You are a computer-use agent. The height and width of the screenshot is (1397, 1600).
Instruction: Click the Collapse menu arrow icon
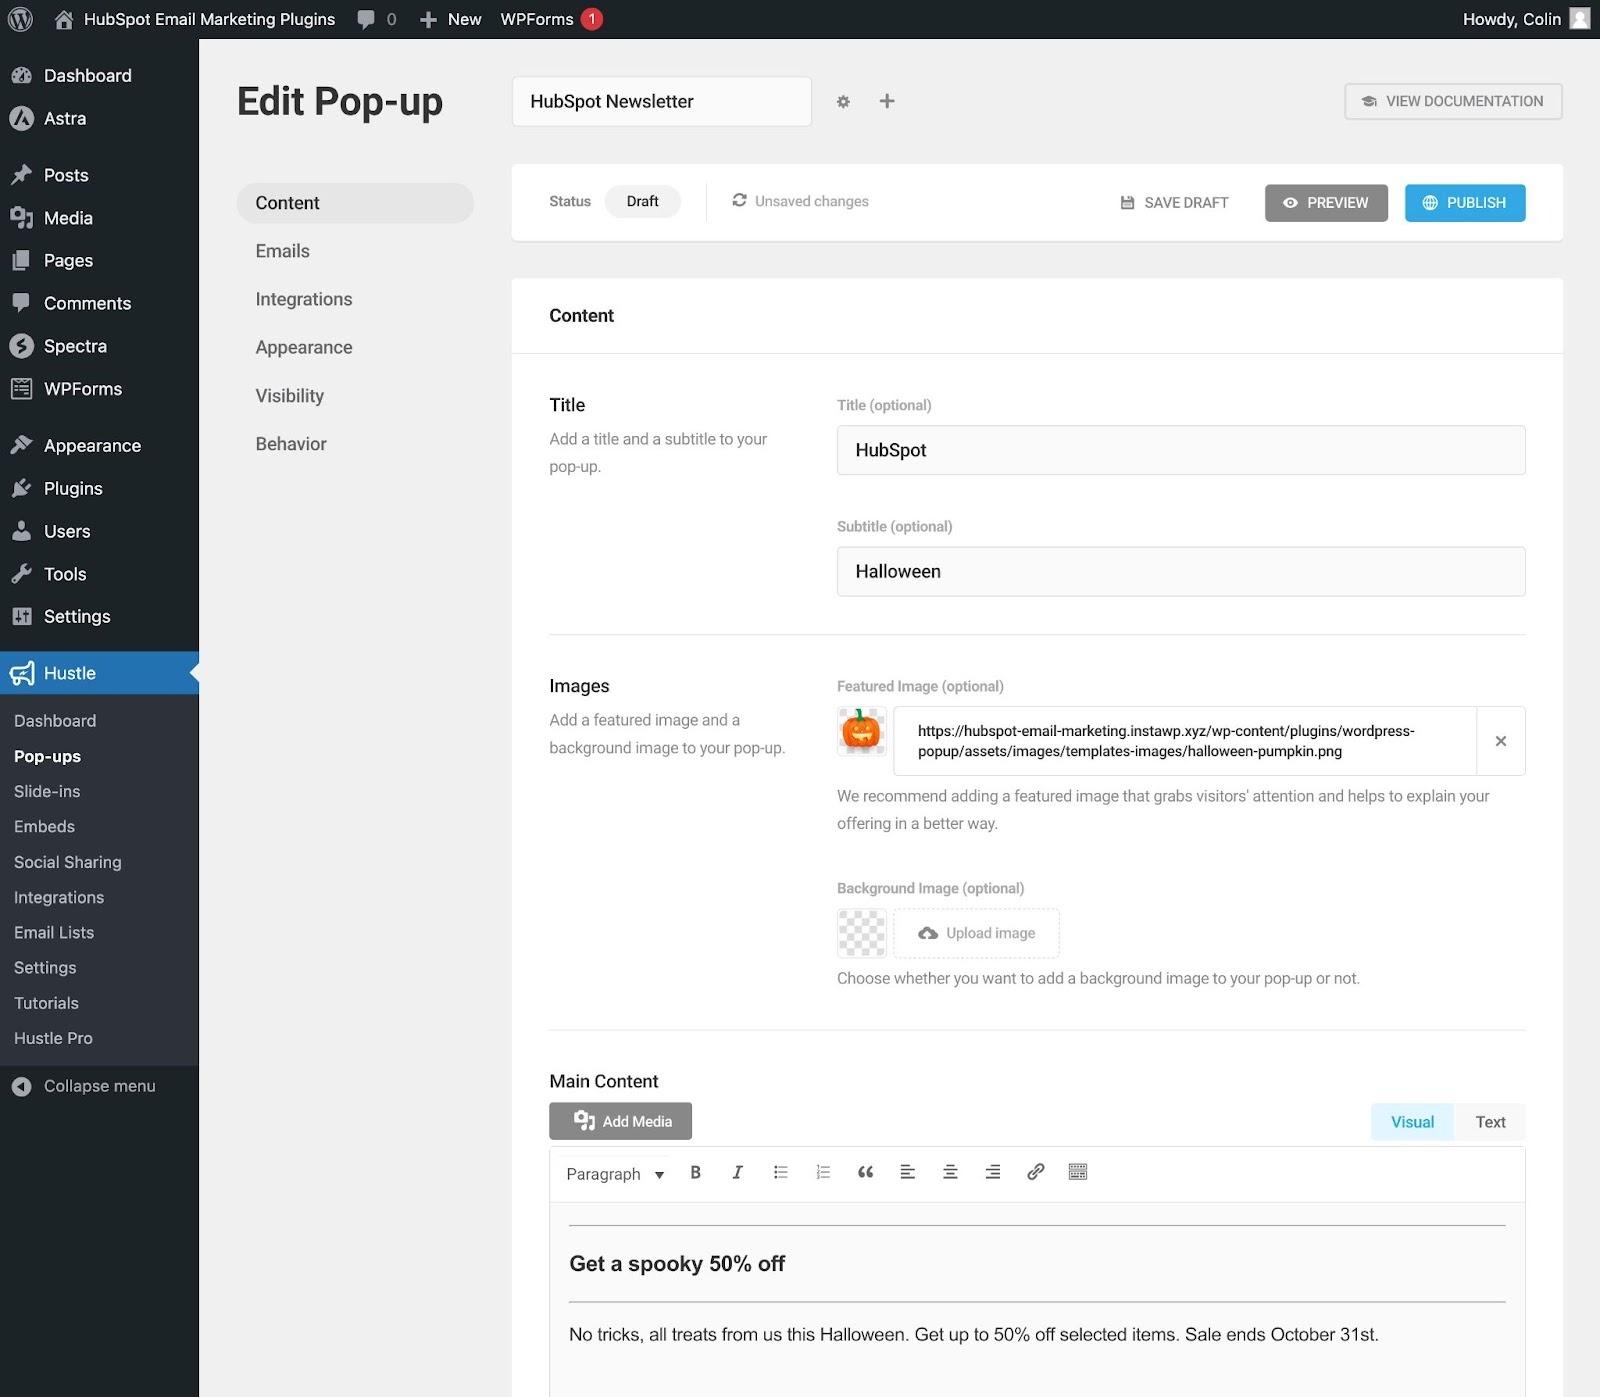(x=21, y=1086)
